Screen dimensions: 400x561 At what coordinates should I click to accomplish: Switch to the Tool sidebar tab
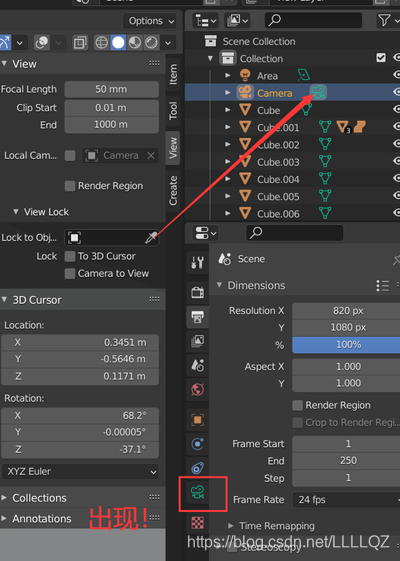click(x=173, y=111)
